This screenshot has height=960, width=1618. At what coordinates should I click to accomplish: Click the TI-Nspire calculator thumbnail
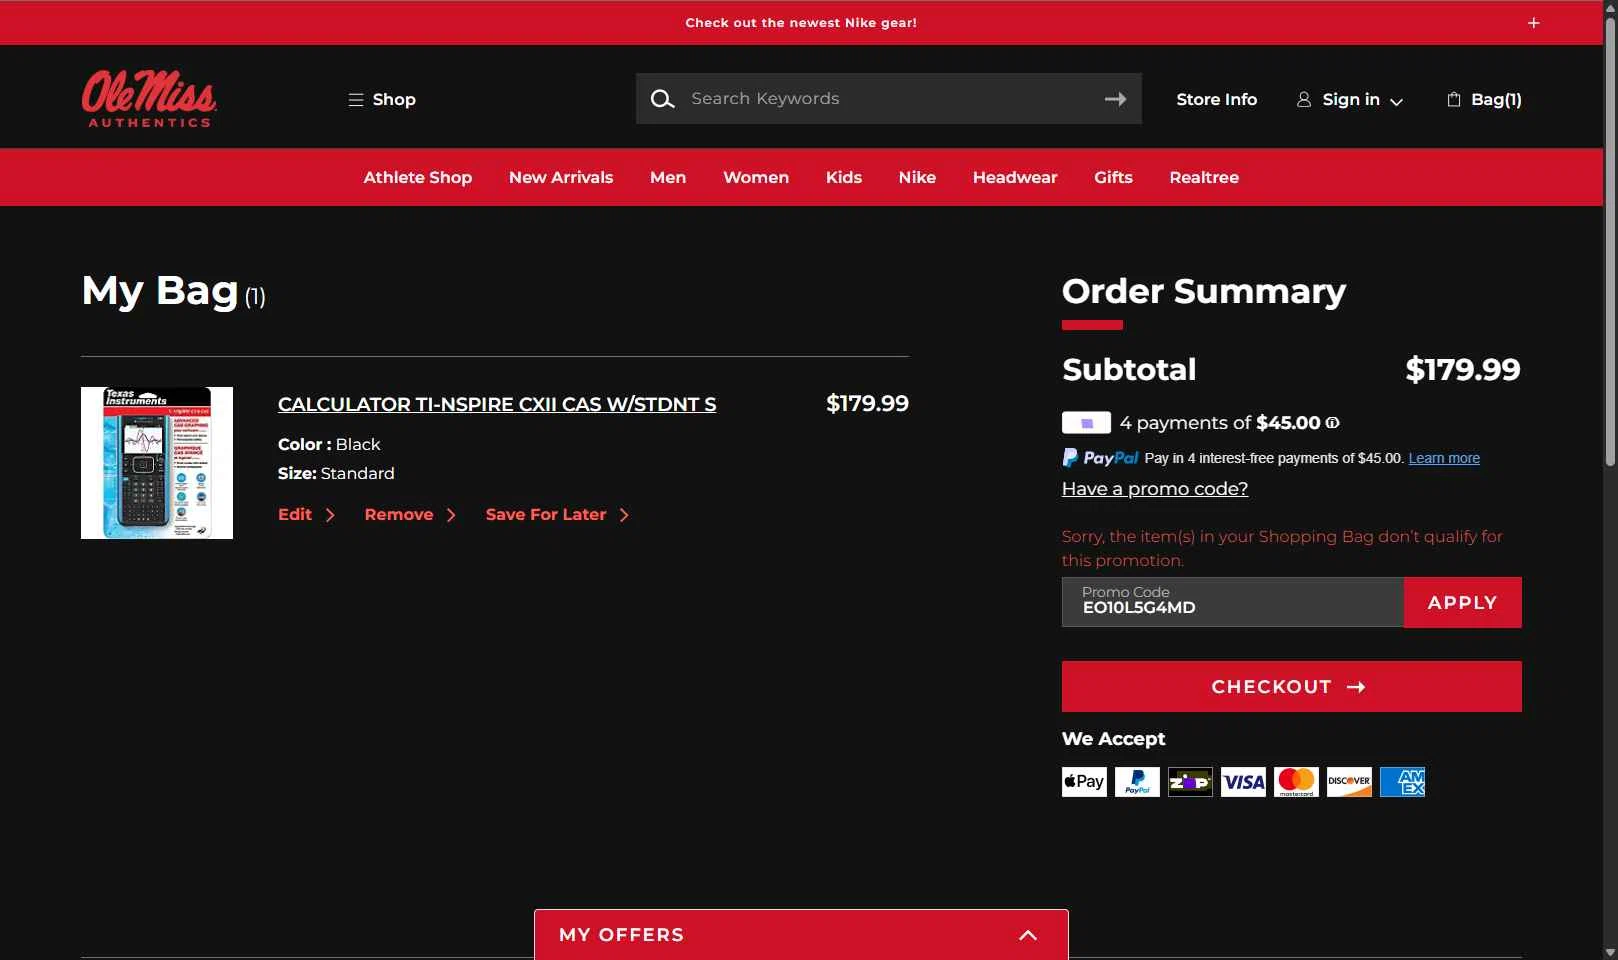click(x=157, y=463)
